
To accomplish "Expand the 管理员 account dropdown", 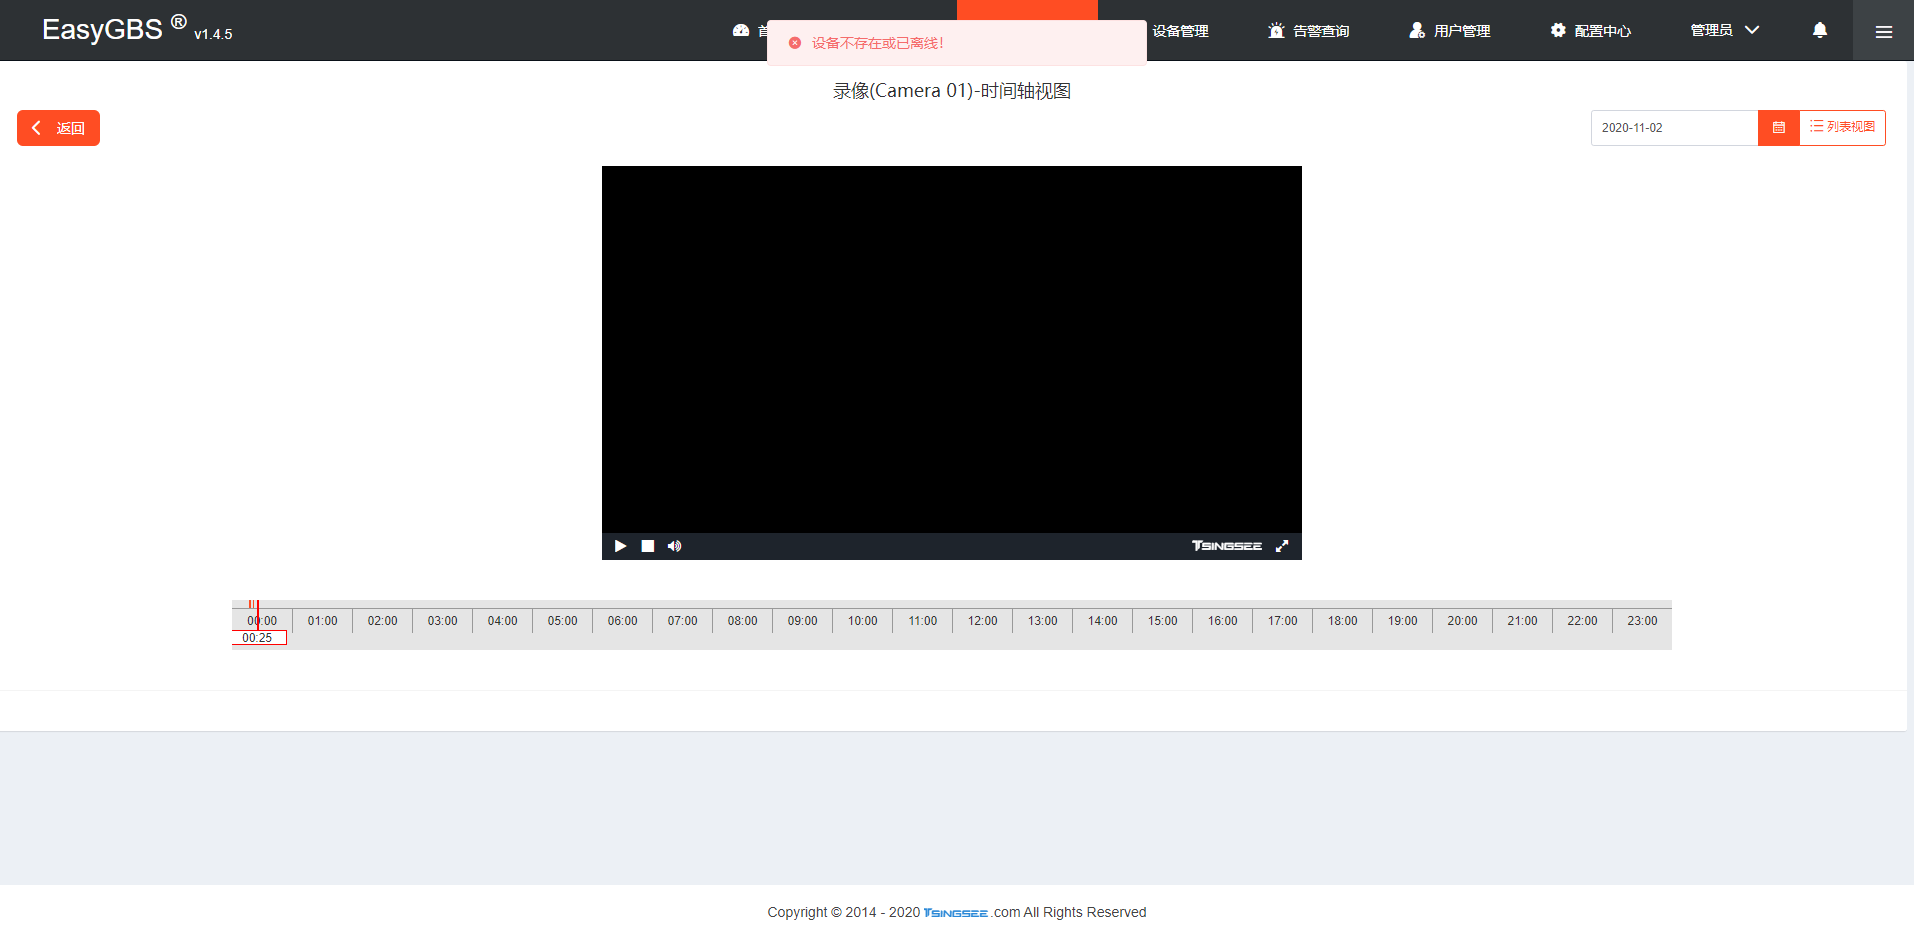I will [x=1725, y=30].
